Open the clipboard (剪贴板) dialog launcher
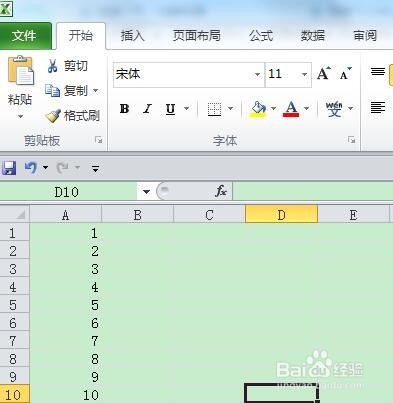This screenshot has width=393, height=403. (98, 140)
